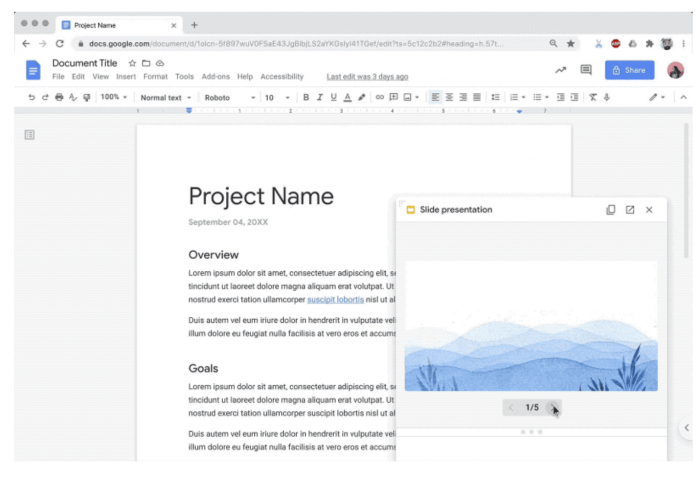
Task: Toggle underline formatting
Action: click(x=333, y=97)
